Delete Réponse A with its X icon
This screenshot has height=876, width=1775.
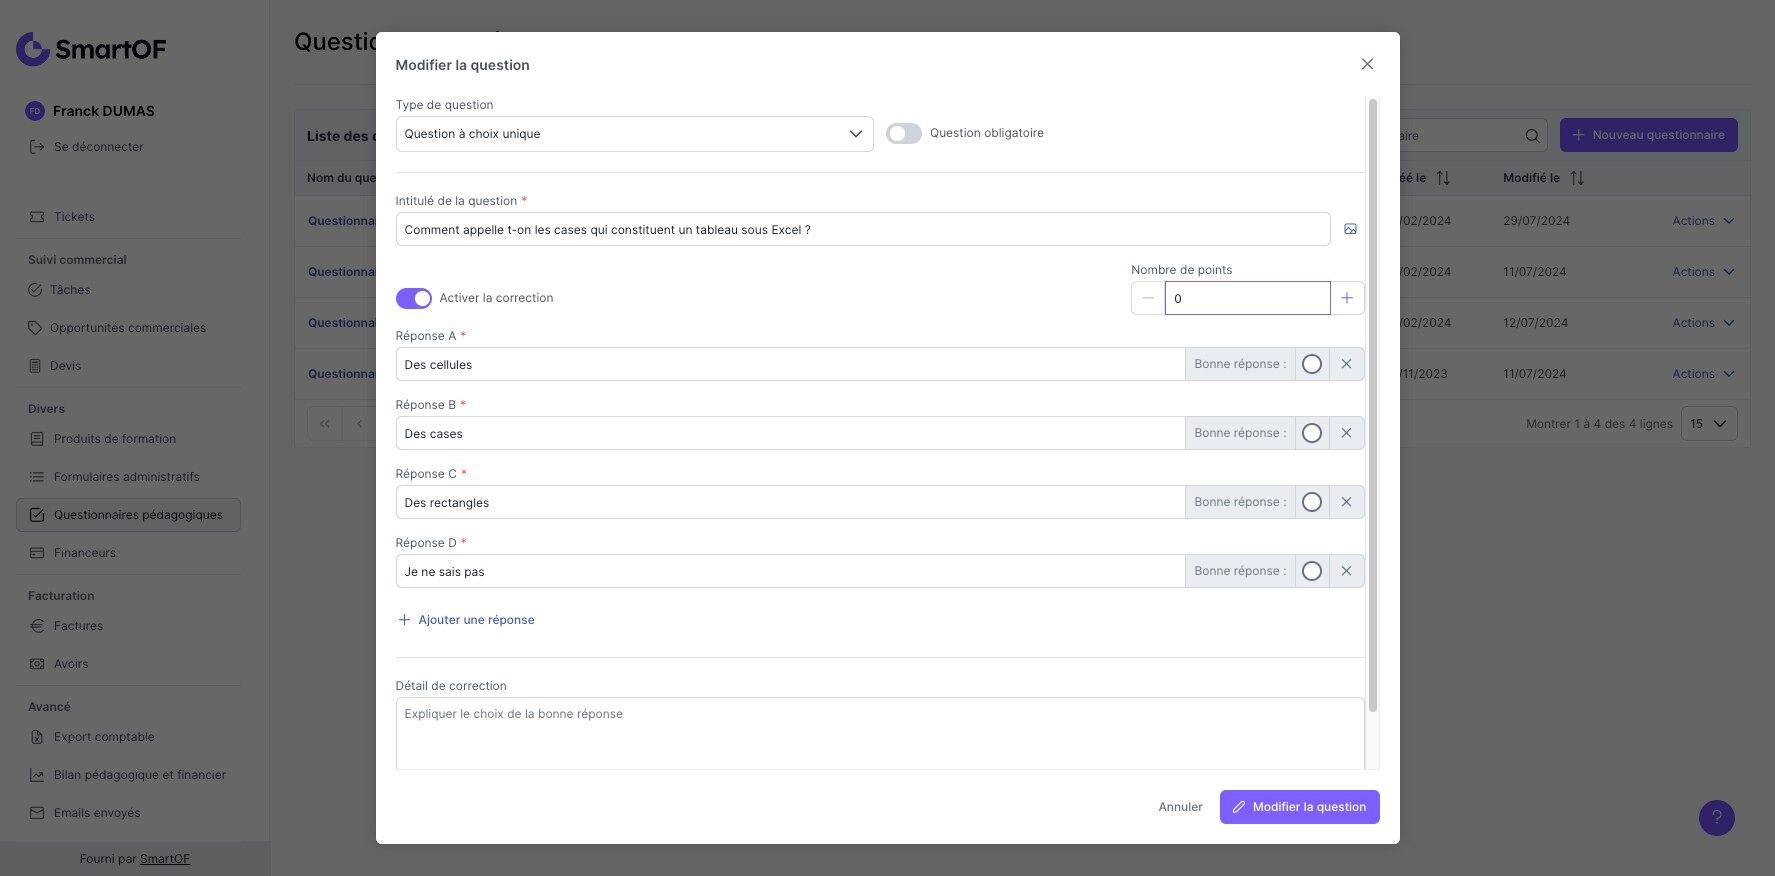(1346, 364)
